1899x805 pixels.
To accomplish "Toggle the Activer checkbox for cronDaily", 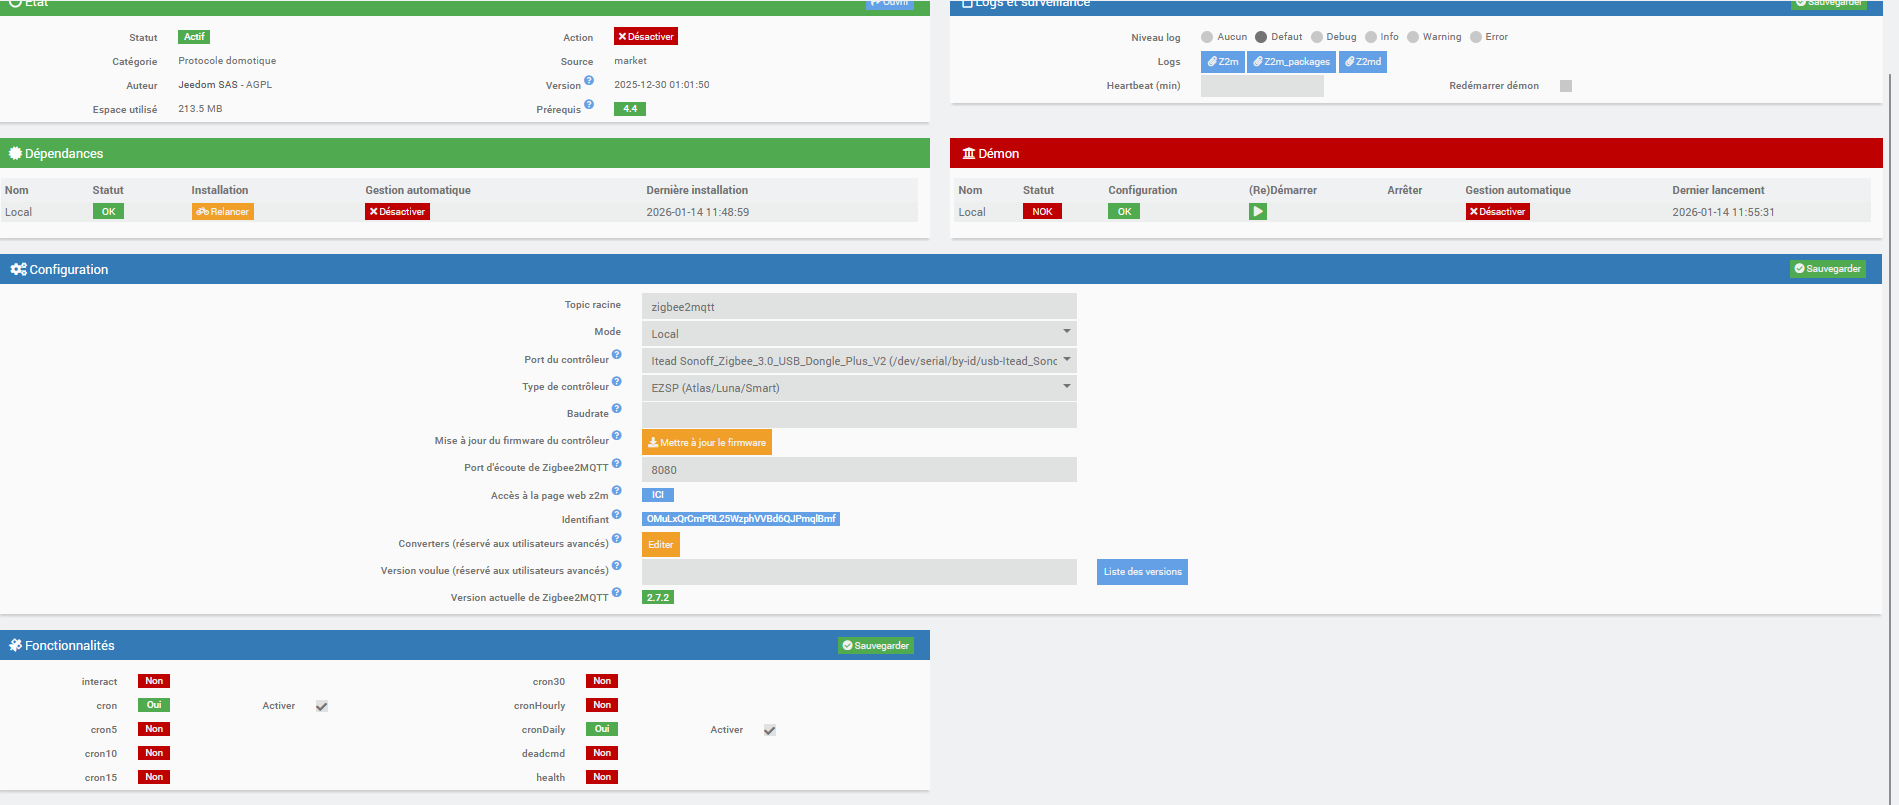I will coord(770,730).
